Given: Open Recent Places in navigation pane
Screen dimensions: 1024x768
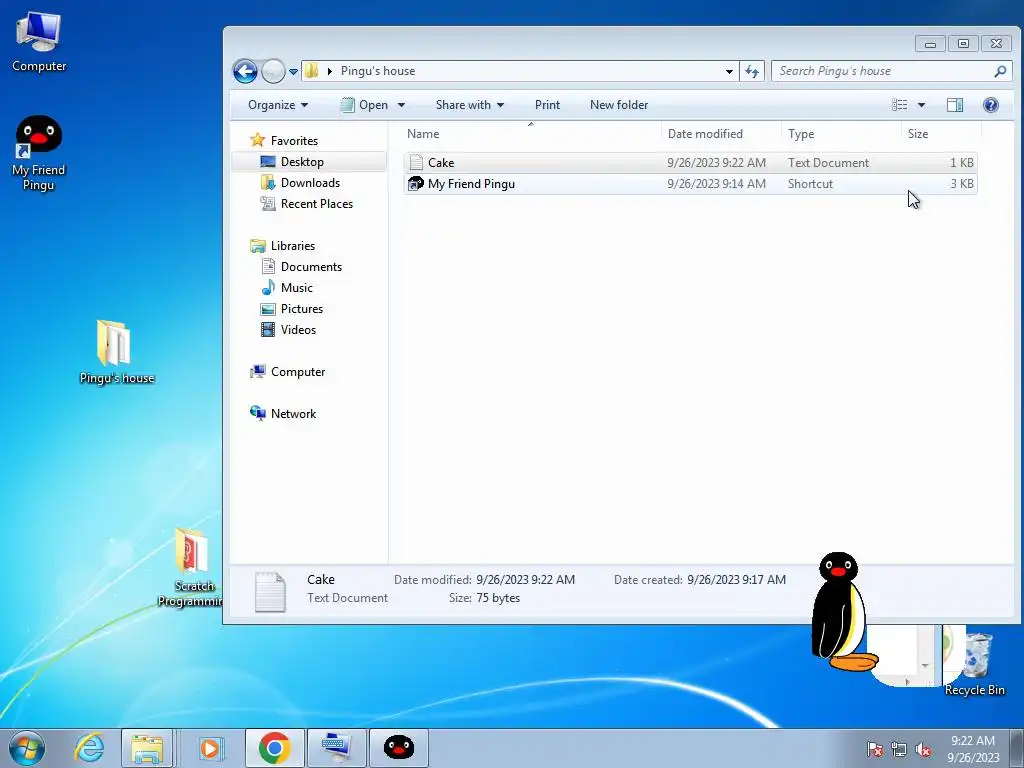Looking at the screenshot, I should tap(317, 204).
